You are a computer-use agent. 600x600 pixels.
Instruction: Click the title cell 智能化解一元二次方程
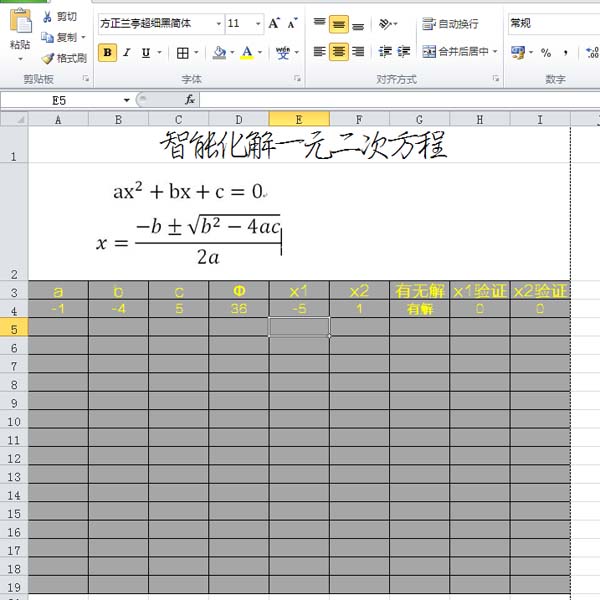click(x=299, y=145)
